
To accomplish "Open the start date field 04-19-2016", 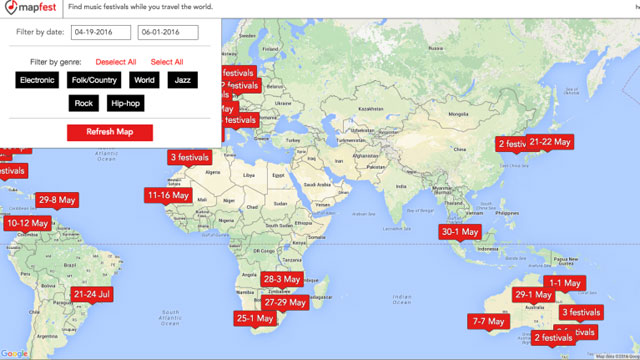I will pyautogui.click(x=101, y=32).
